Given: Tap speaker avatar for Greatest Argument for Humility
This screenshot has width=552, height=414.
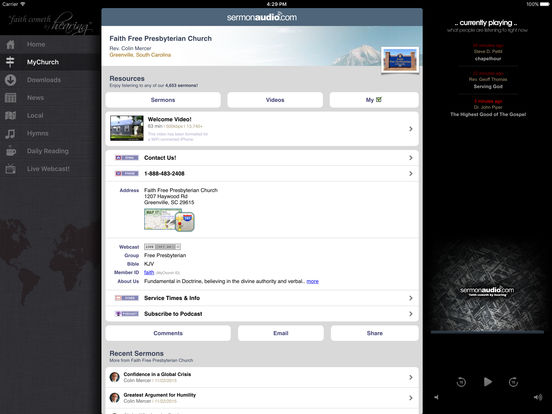Looking at the screenshot, I should click(114, 398).
